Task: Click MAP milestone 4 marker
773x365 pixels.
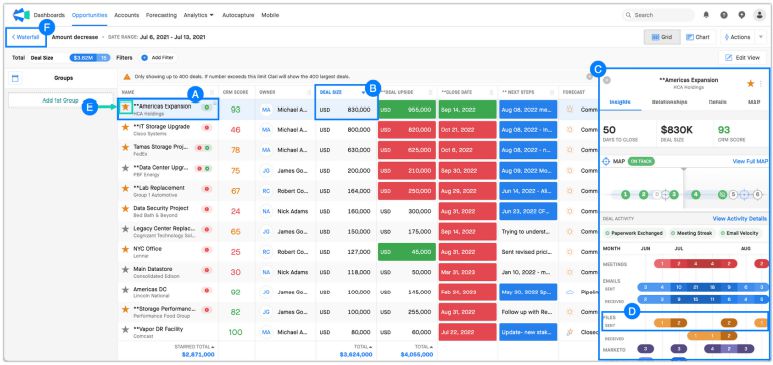Action: pyautogui.click(x=696, y=195)
